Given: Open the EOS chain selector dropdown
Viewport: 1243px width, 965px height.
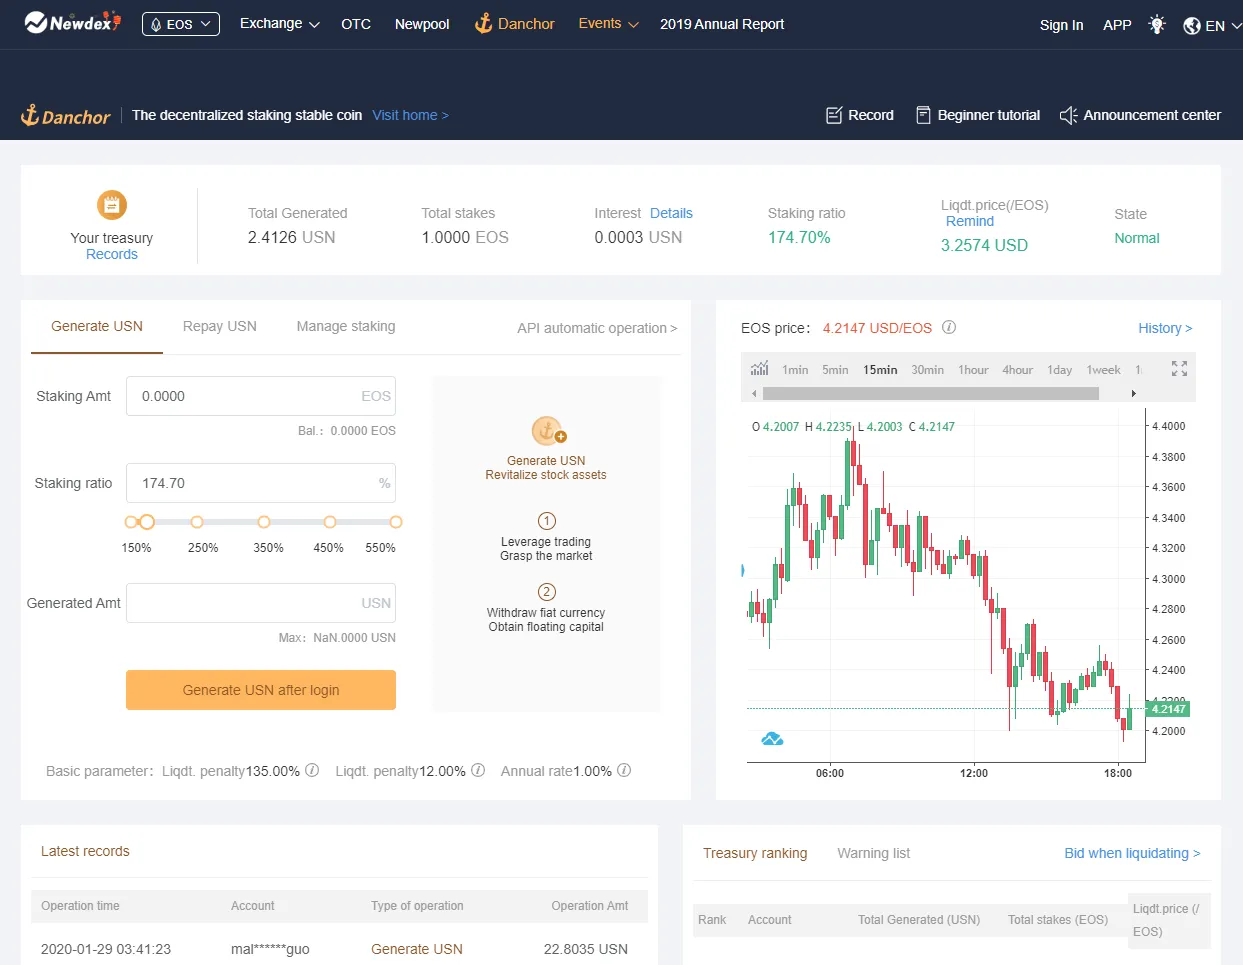Looking at the screenshot, I should tap(181, 24).
